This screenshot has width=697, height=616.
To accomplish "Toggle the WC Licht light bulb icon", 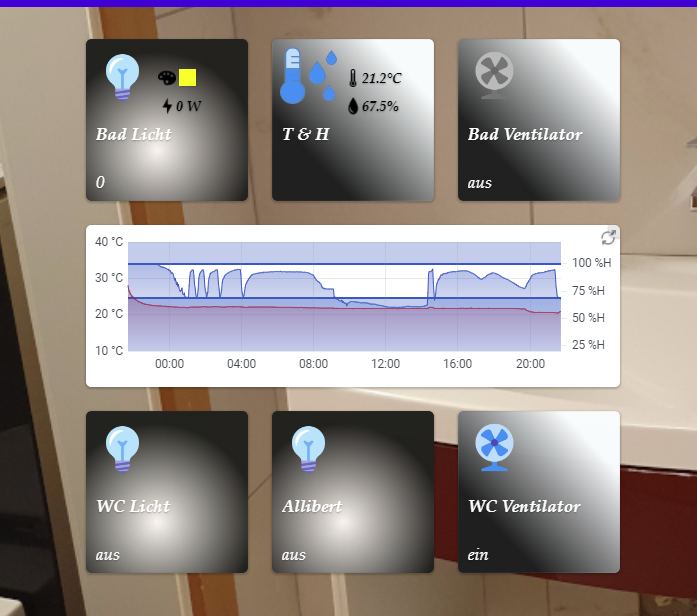I will tap(122, 449).
